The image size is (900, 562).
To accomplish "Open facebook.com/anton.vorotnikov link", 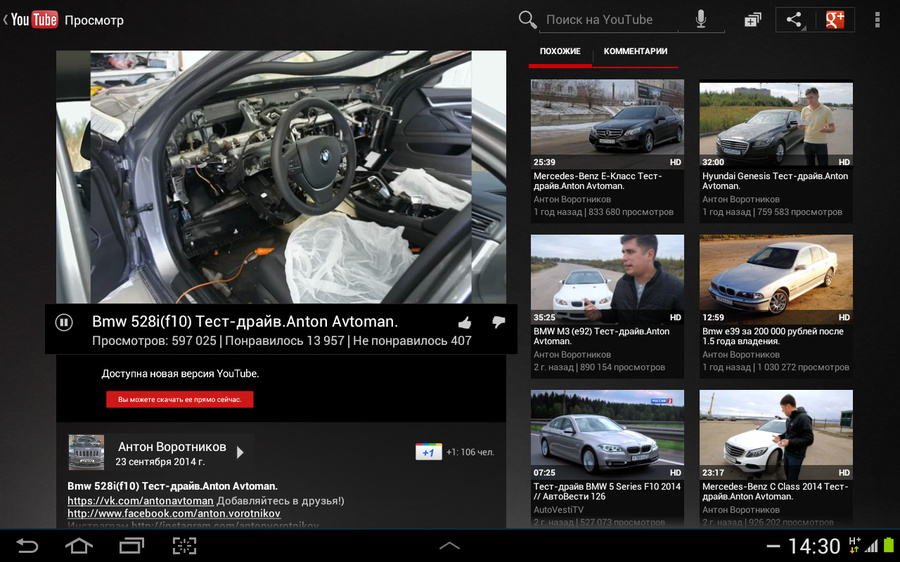I will click(x=174, y=513).
